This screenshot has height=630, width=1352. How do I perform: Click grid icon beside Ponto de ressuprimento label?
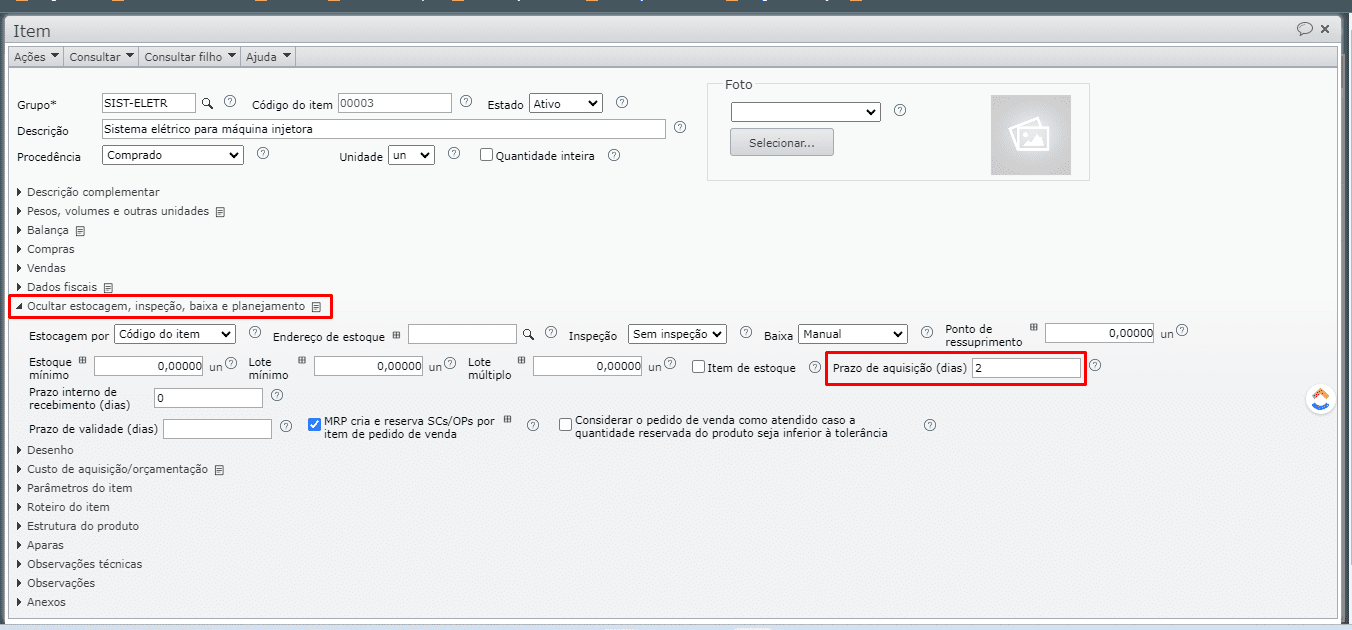point(1034,327)
